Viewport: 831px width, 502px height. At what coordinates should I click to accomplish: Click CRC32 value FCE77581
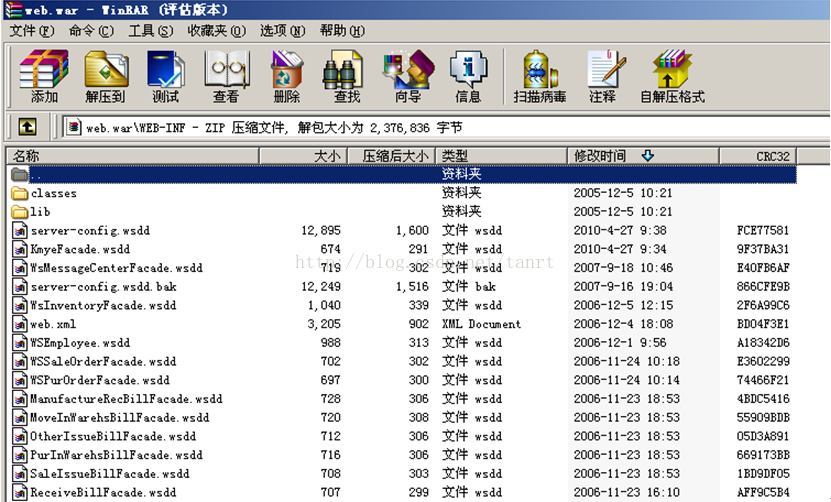[x=763, y=231]
